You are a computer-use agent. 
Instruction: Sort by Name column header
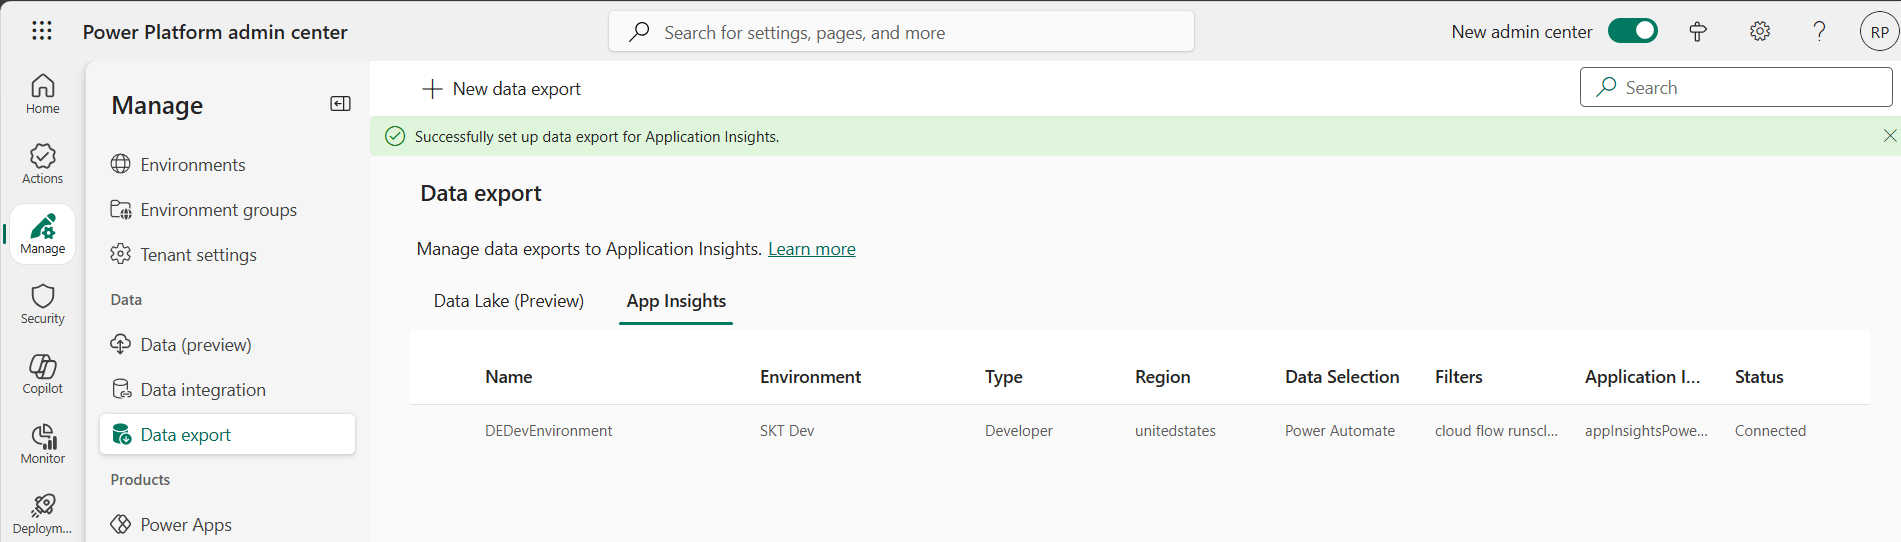[x=508, y=377]
